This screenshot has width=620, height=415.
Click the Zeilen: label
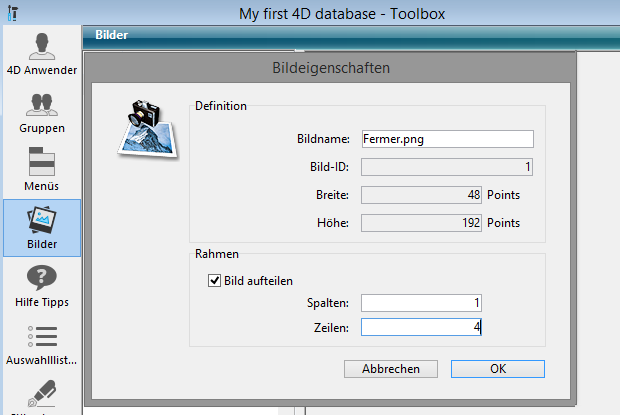click(331, 328)
